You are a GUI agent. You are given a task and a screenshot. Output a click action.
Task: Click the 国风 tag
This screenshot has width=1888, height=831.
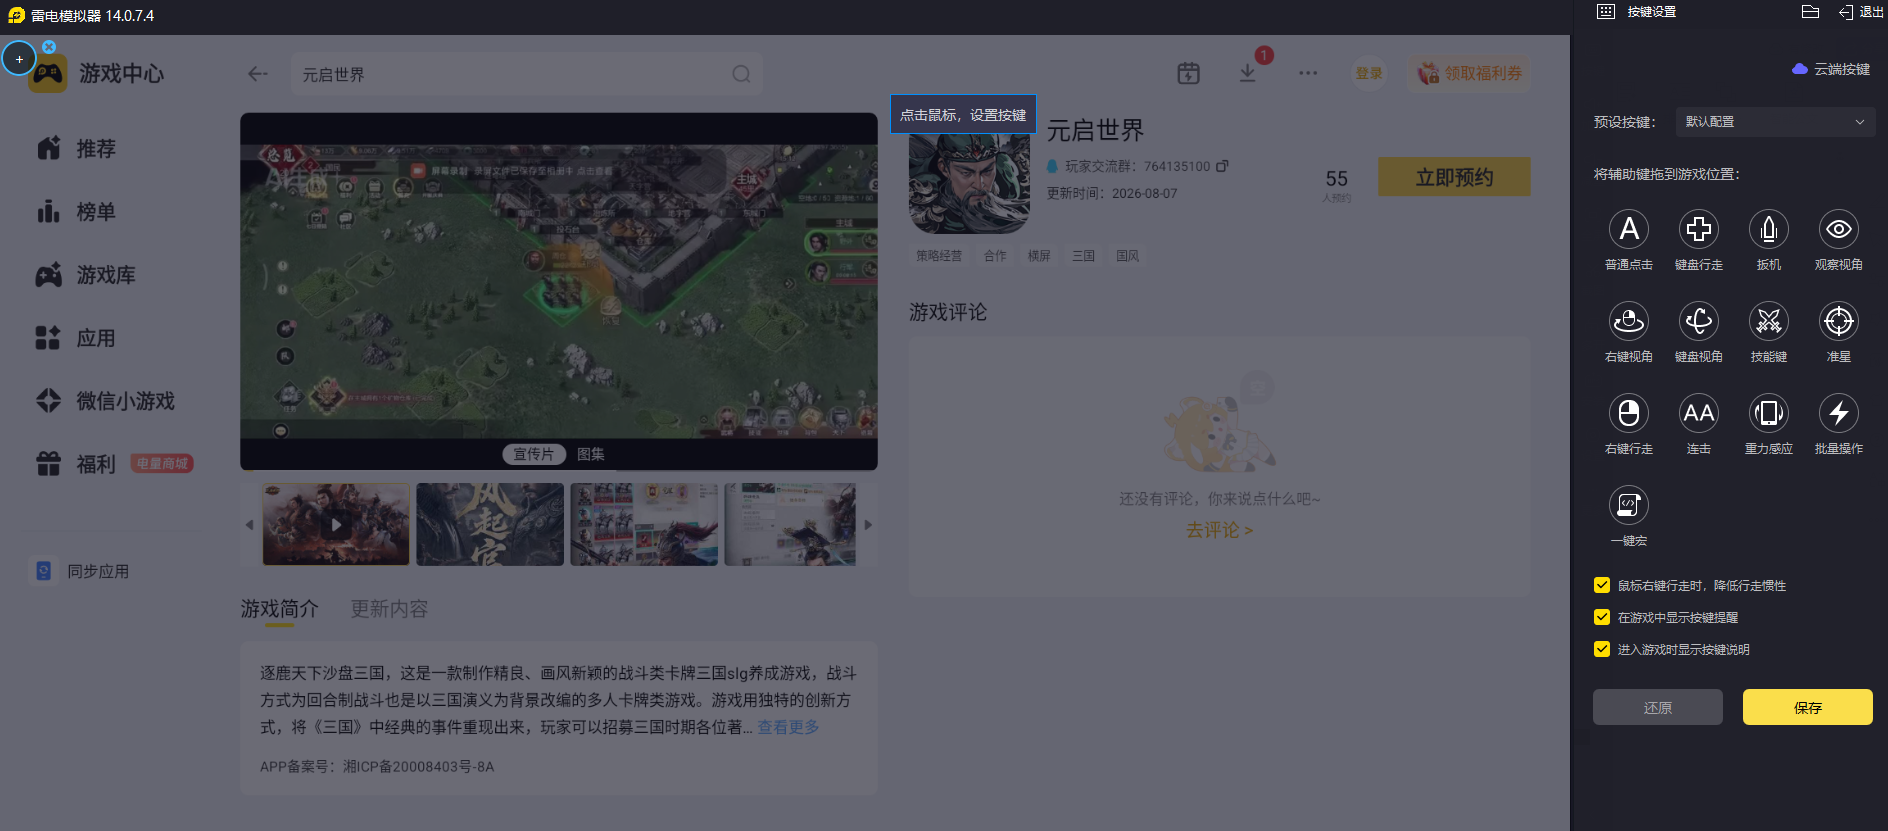1127,256
